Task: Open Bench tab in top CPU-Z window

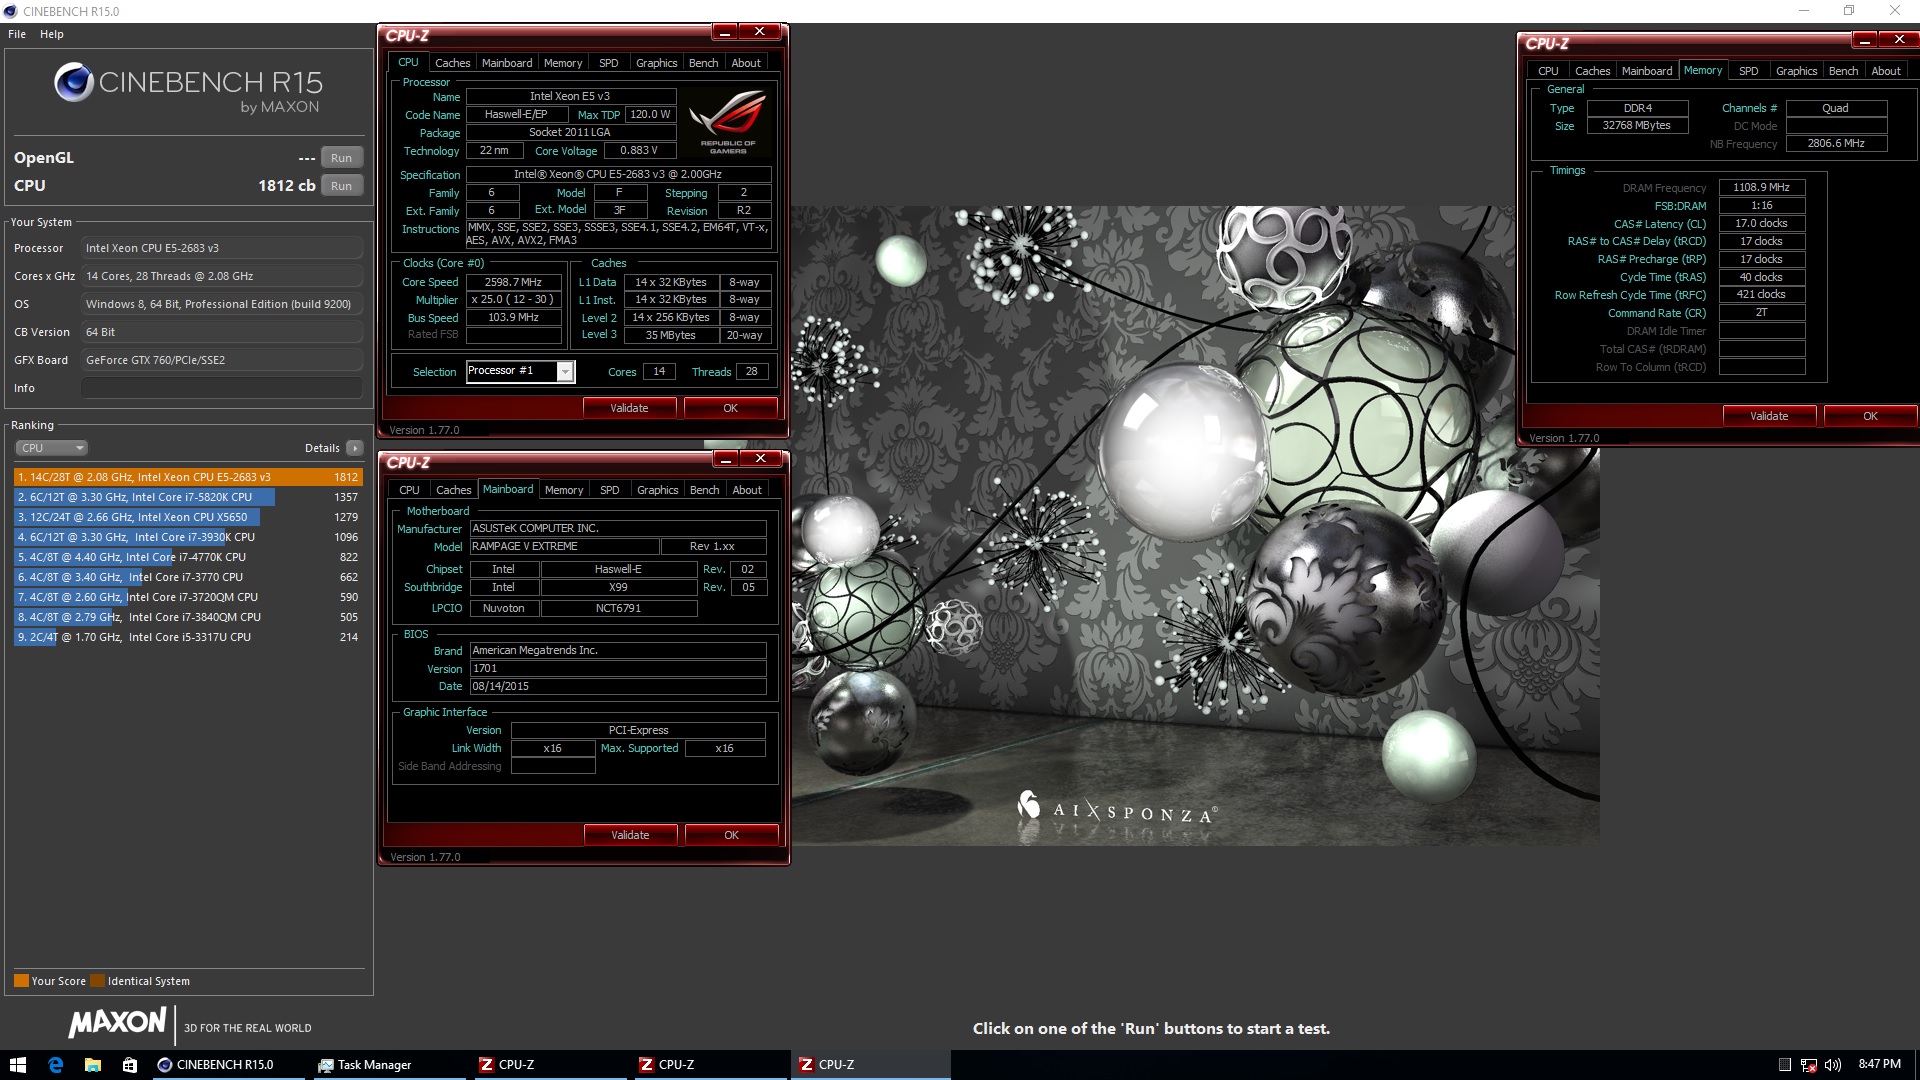Action: 704,63
